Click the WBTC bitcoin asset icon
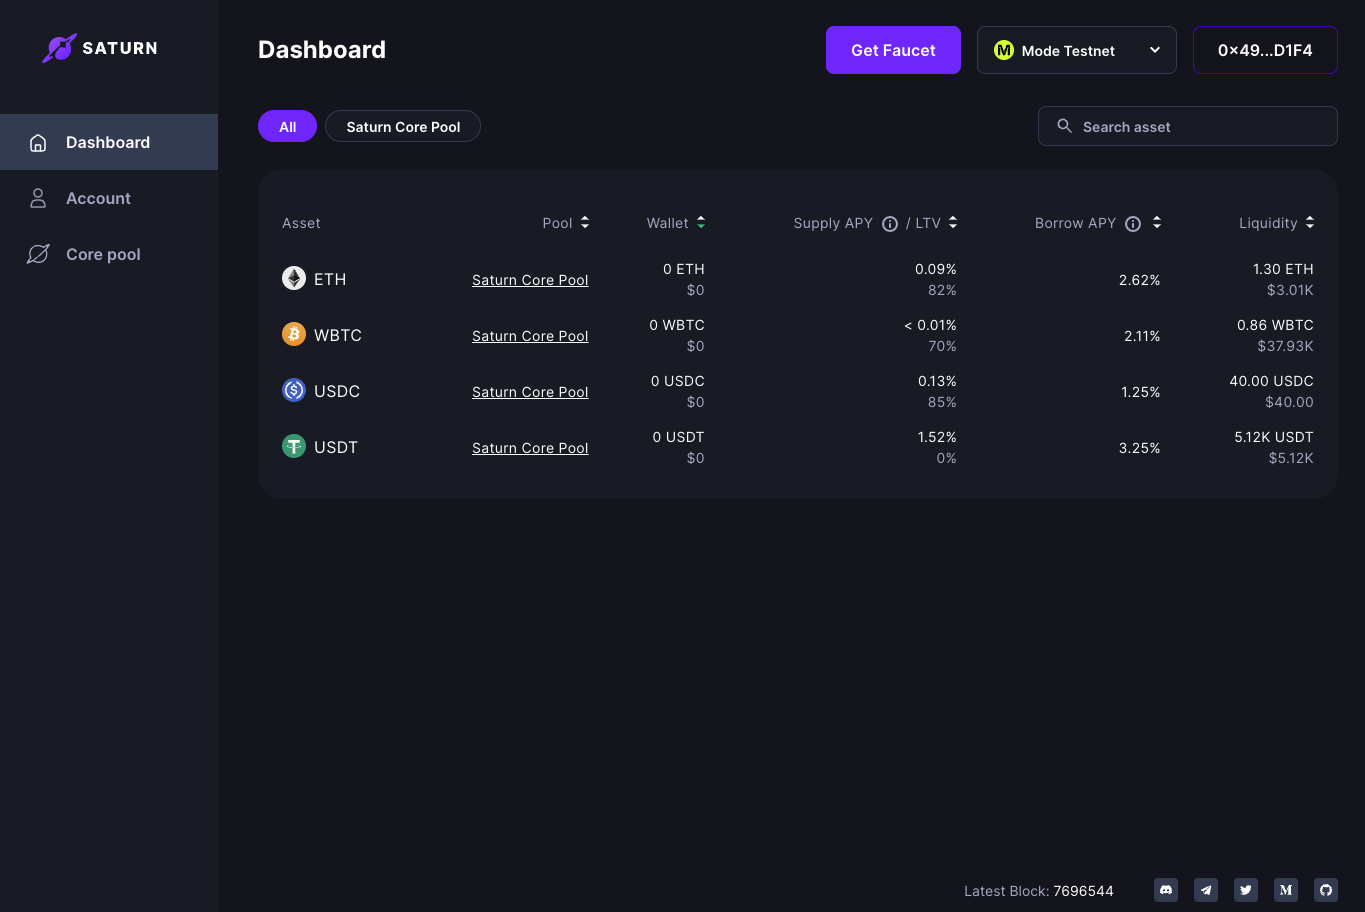The width and height of the screenshot is (1365, 912). (294, 334)
